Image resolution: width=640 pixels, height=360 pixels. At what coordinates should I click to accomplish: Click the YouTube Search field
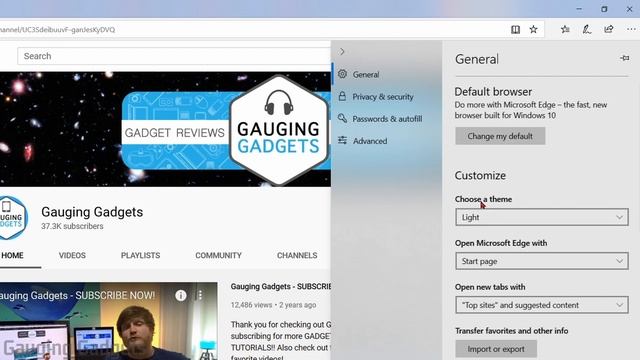click(x=173, y=56)
